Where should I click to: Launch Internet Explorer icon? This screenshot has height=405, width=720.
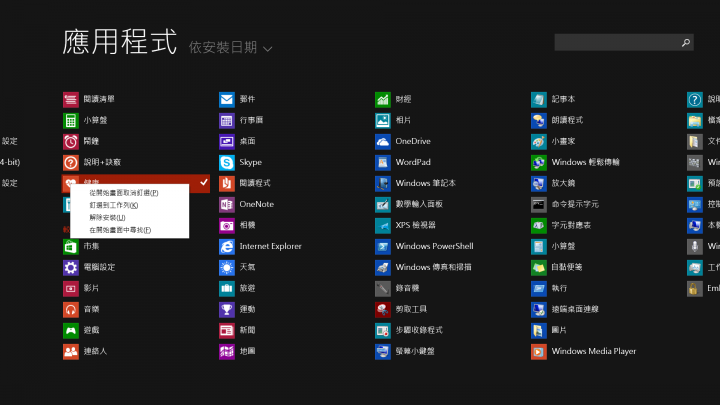click(x=227, y=246)
